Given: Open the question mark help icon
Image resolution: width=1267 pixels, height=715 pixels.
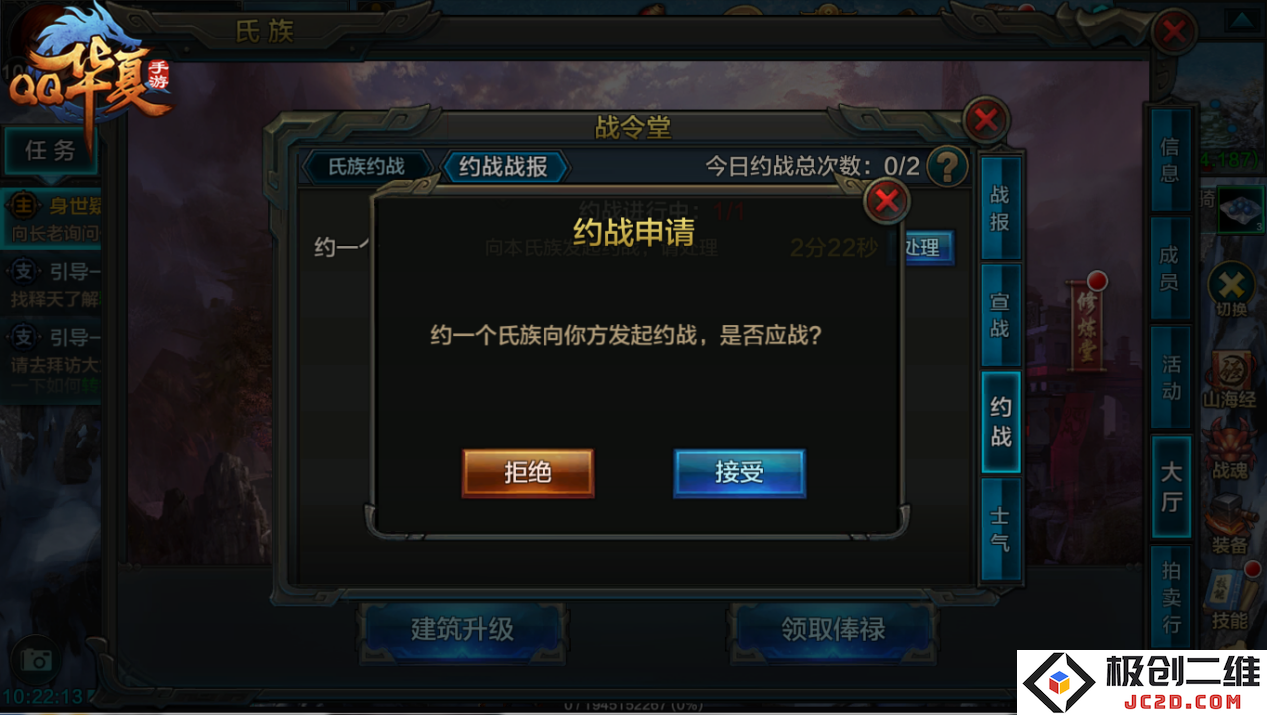Looking at the screenshot, I should click(947, 166).
